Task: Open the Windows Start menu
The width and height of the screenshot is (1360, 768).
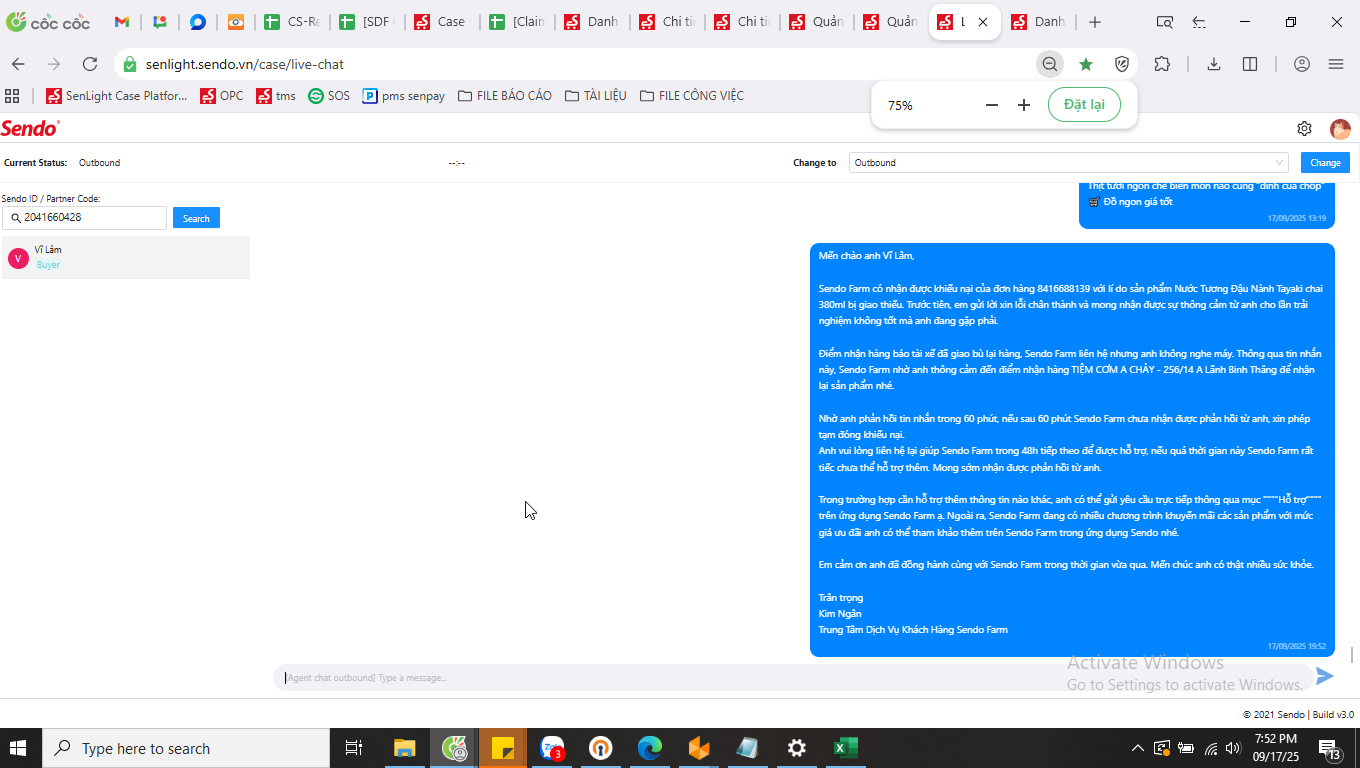Action: [20, 748]
